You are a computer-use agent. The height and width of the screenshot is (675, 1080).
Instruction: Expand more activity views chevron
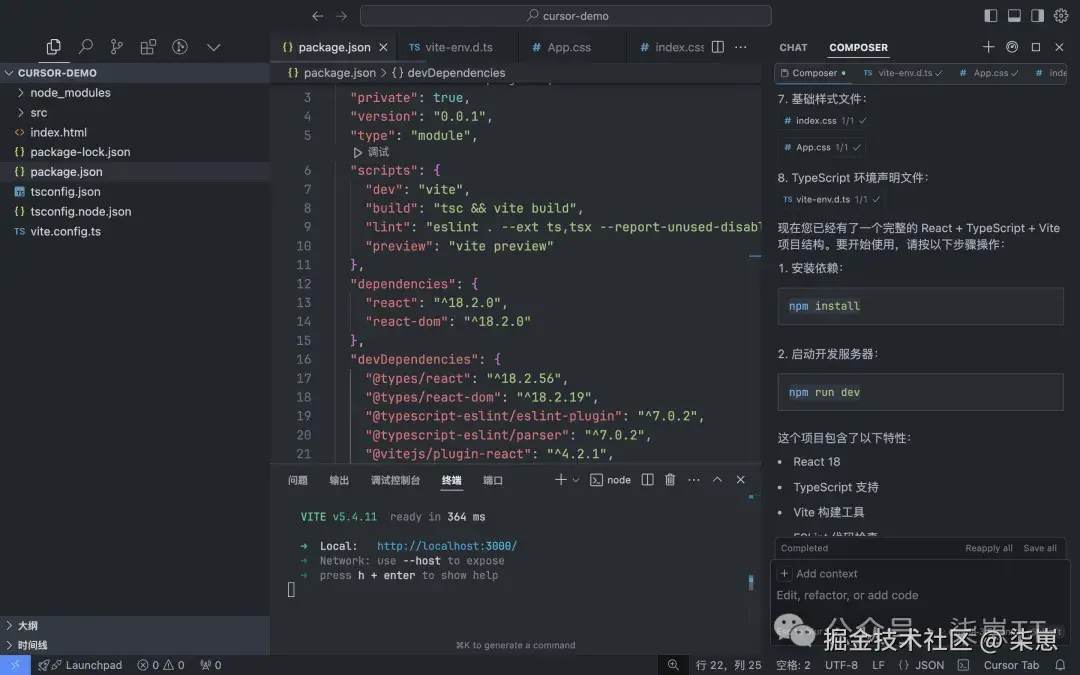click(x=214, y=48)
